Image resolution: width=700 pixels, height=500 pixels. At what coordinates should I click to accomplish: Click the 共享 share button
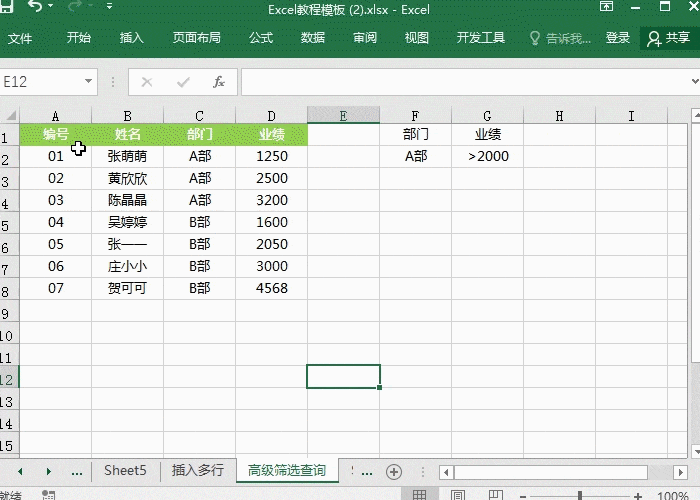click(669, 38)
